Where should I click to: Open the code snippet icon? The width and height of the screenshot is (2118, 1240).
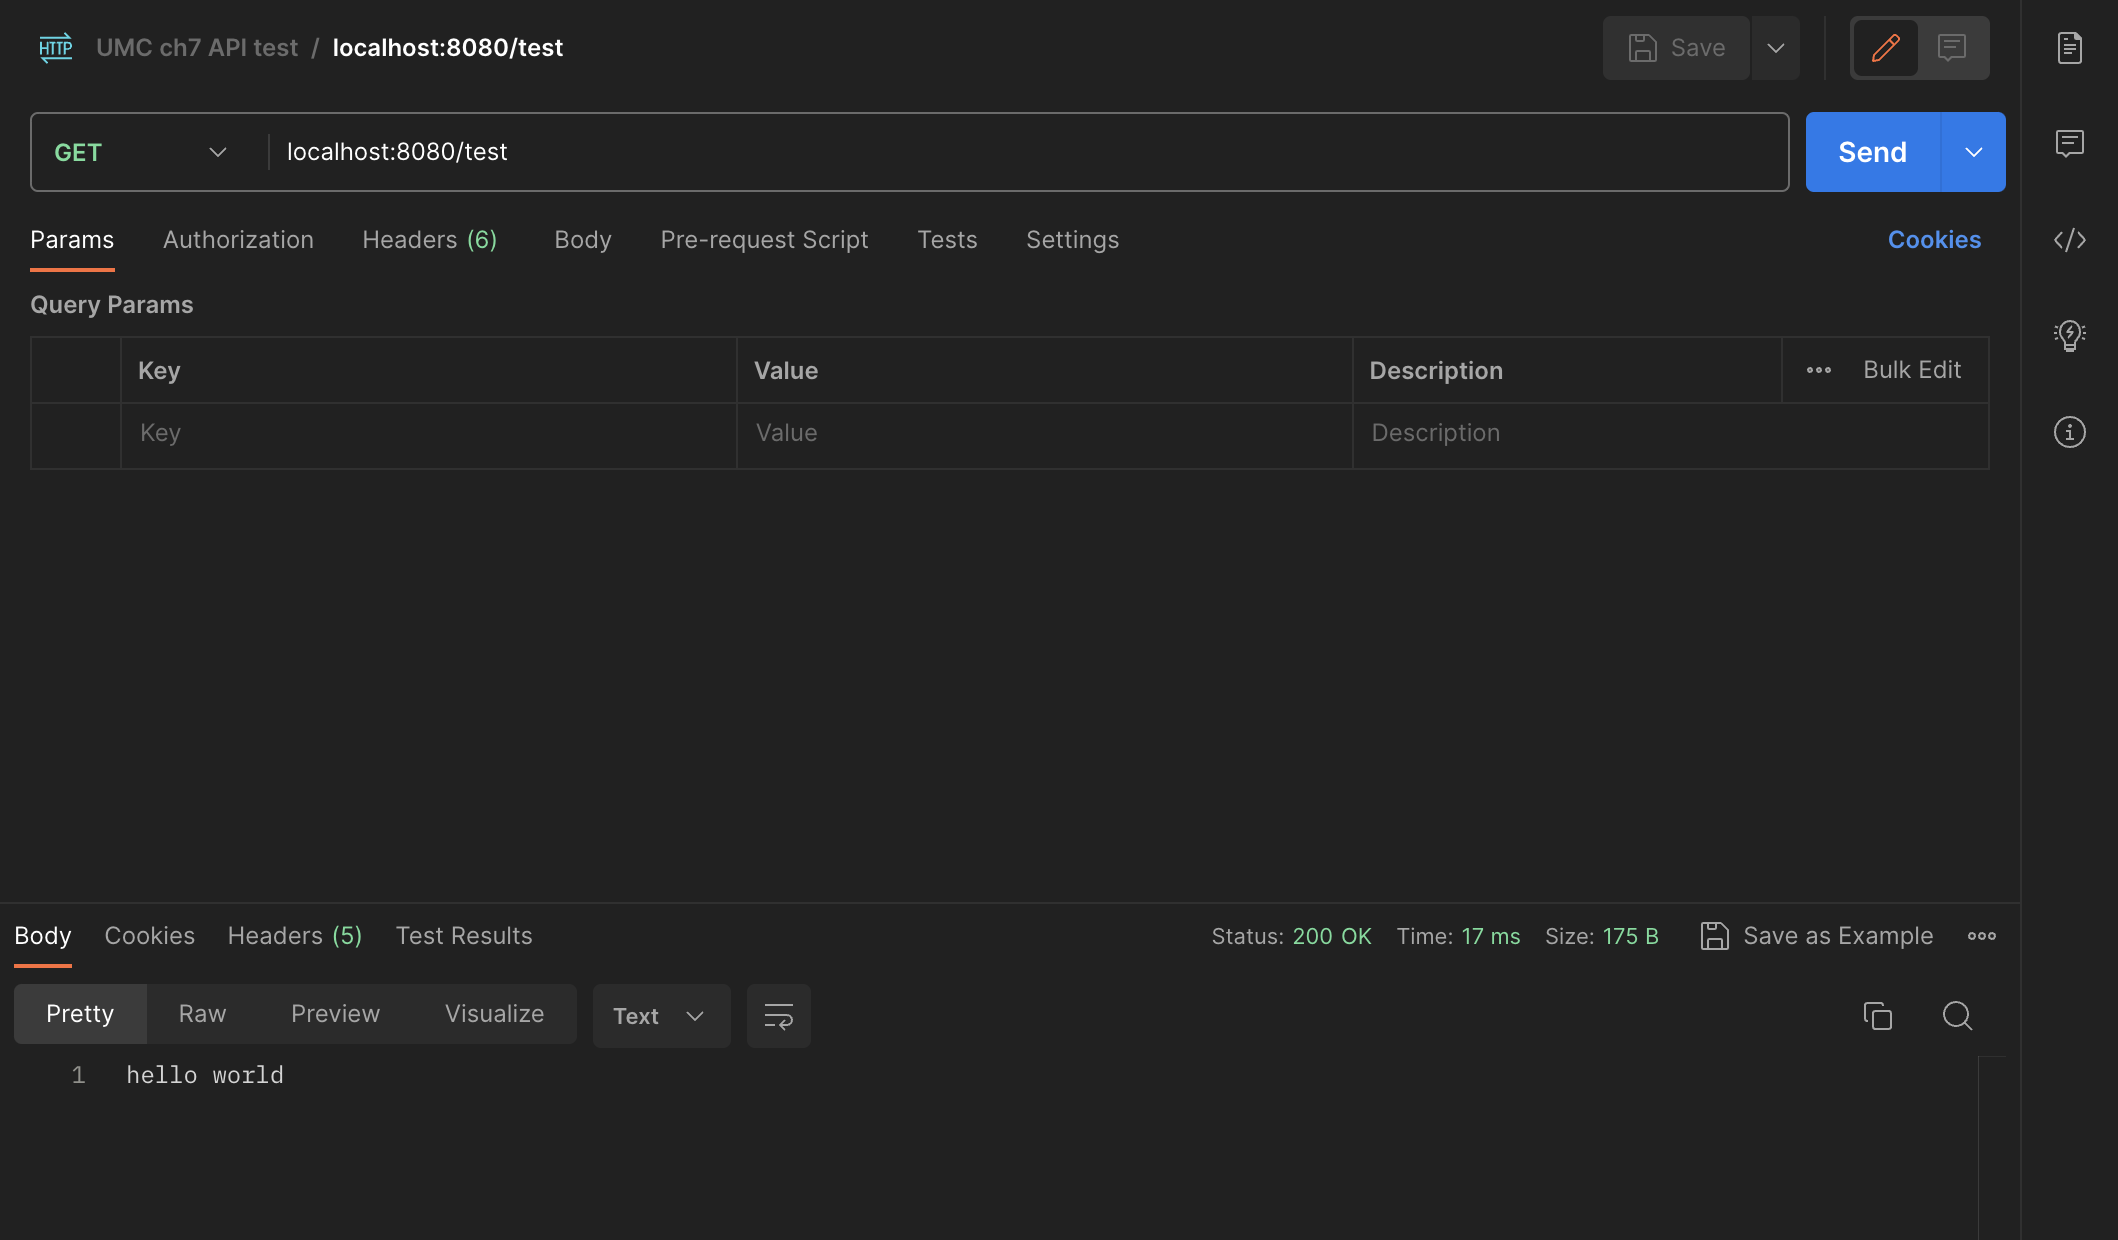[x=2069, y=240]
